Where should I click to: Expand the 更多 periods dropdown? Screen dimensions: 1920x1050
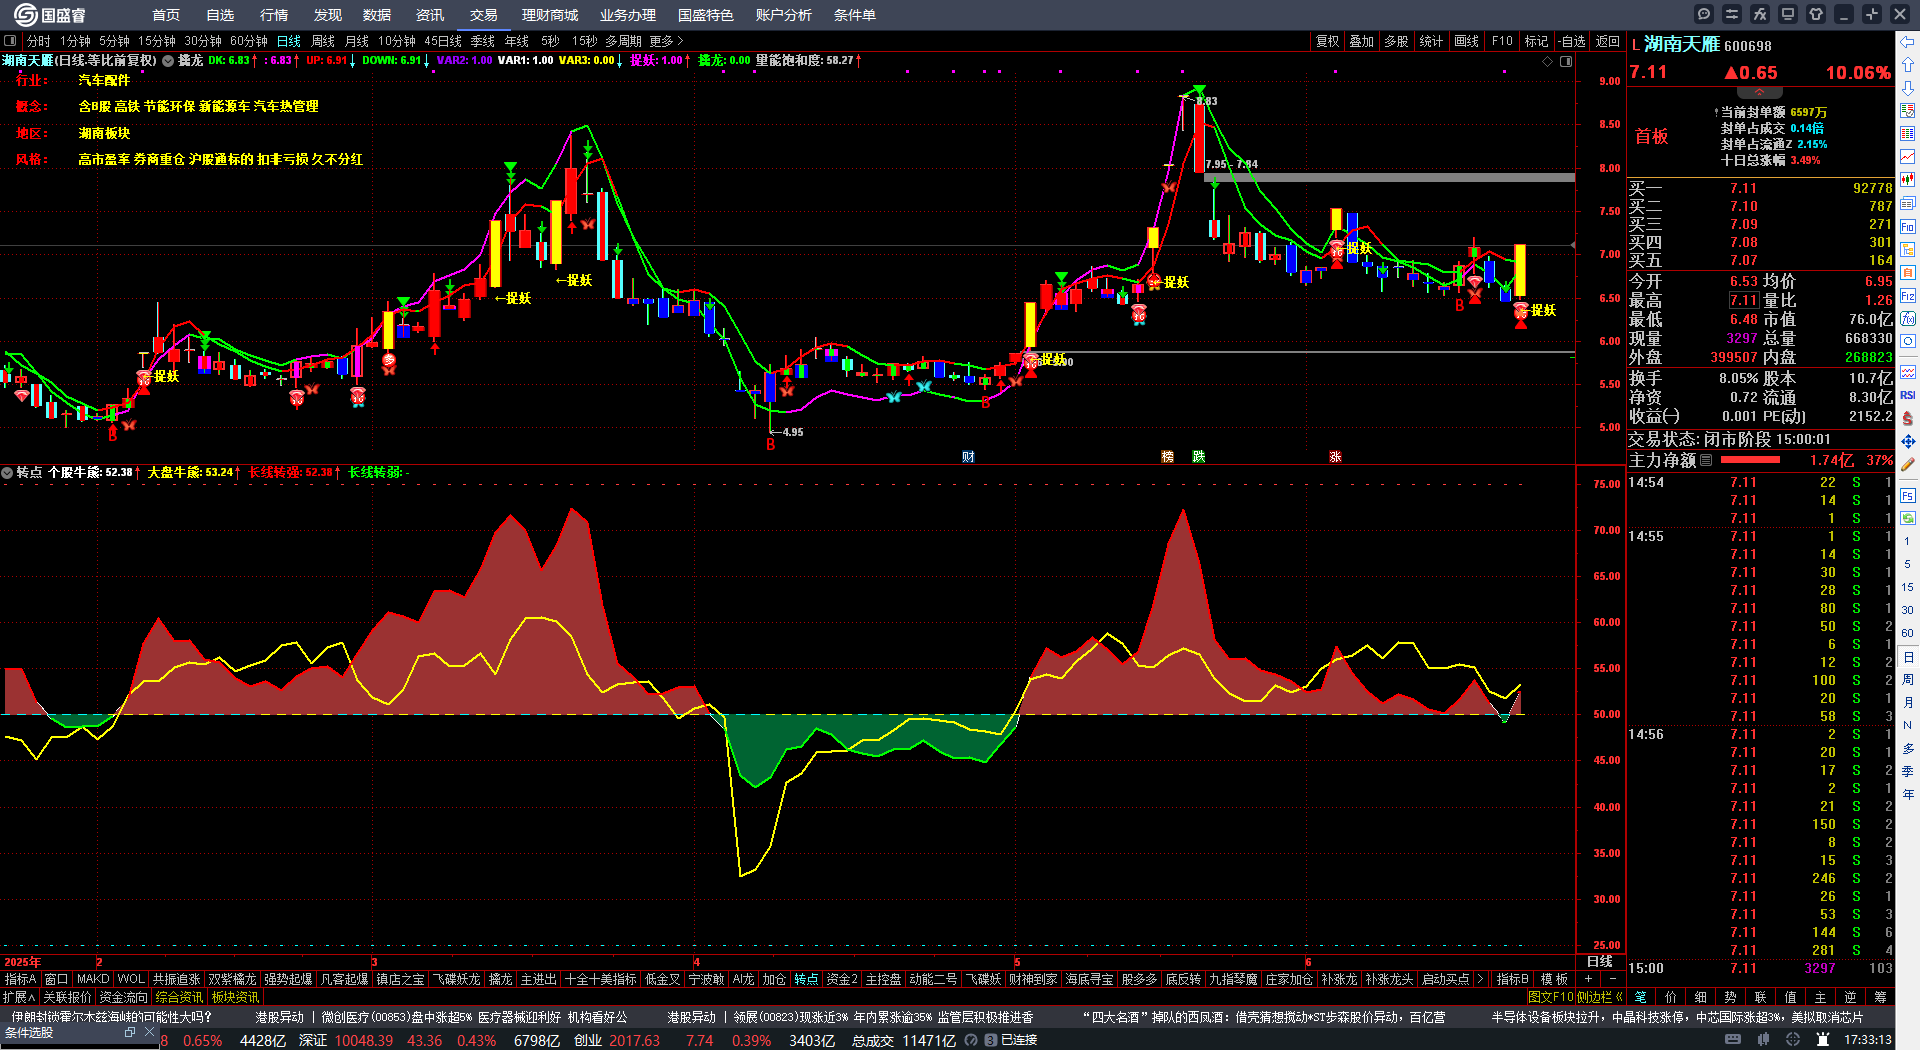click(x=666, y=41)
